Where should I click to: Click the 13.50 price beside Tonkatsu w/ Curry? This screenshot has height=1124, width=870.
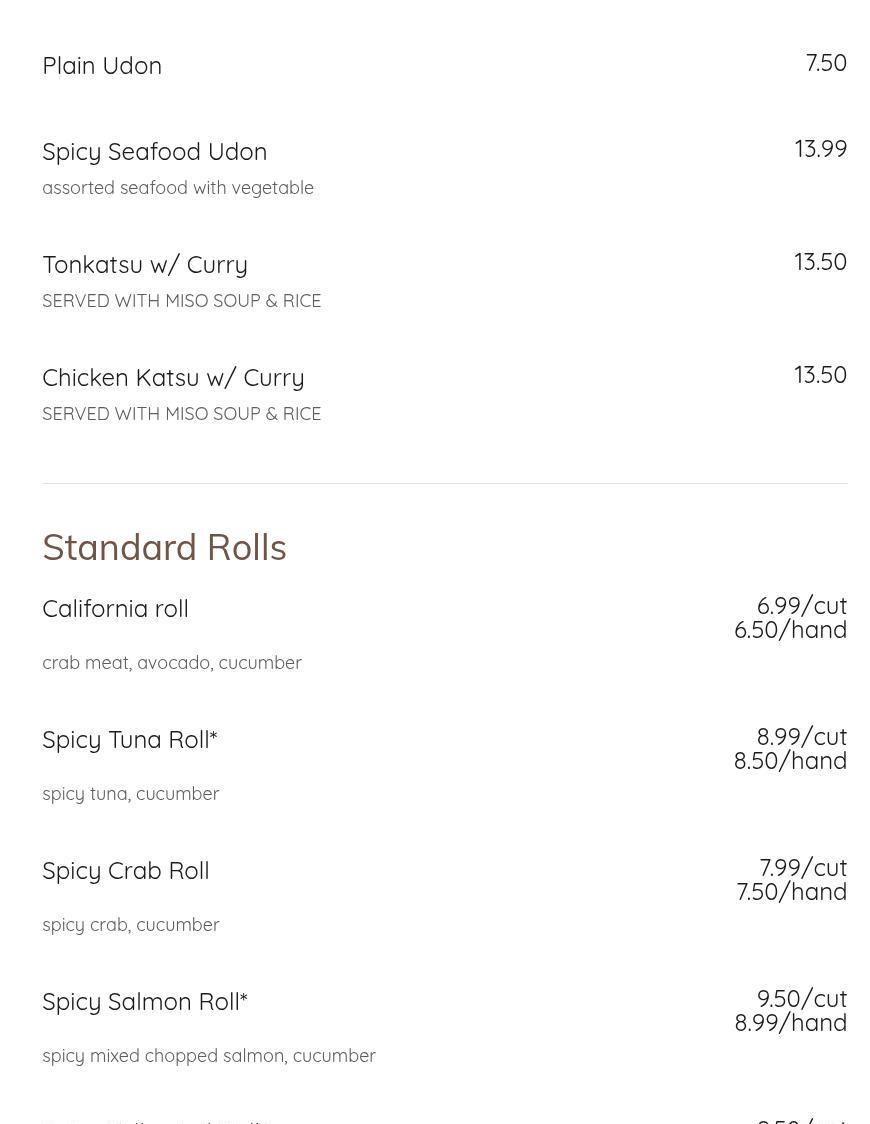pyautogui.click(x=820, y=262)
